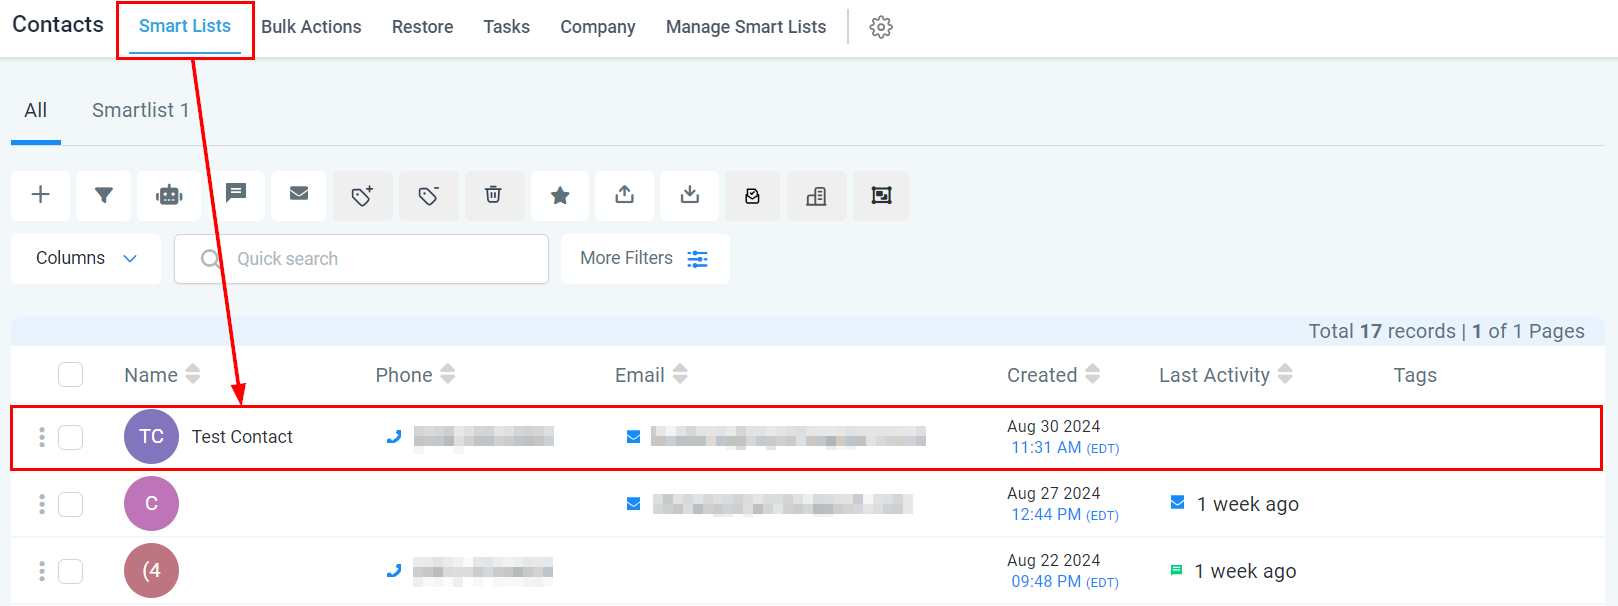
Task: Click the robot automation icon
Action: (x=169, y=195)
